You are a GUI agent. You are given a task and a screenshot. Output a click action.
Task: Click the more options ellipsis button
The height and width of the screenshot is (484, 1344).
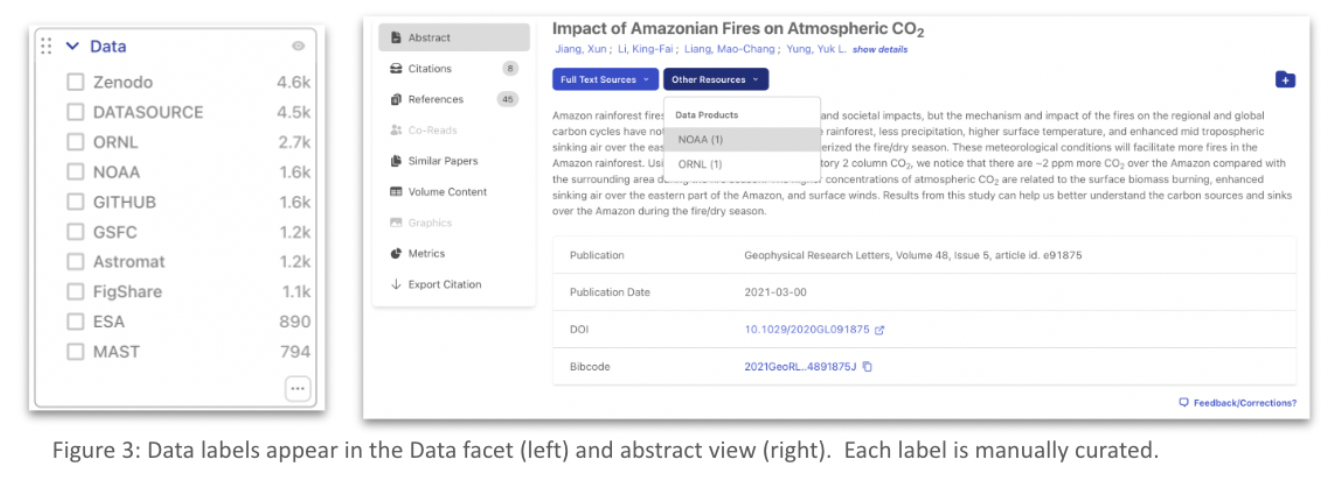[297, 388]
